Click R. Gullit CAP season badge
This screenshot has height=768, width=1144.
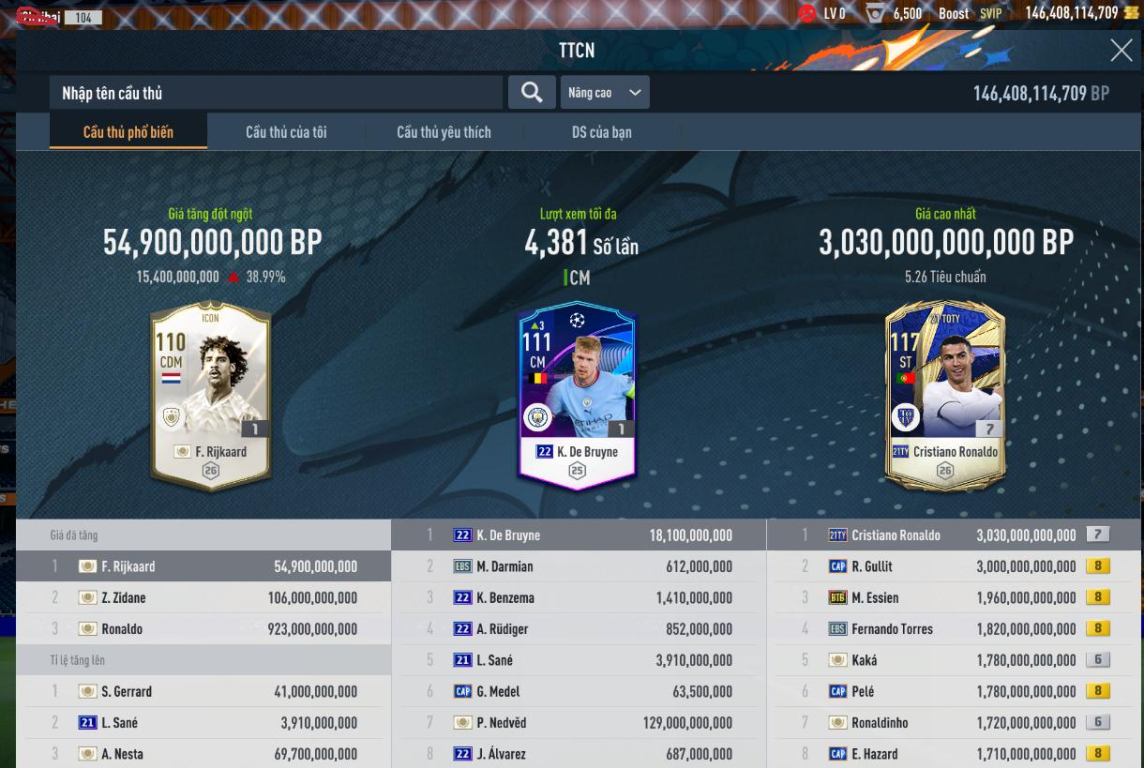pos(838,566)
